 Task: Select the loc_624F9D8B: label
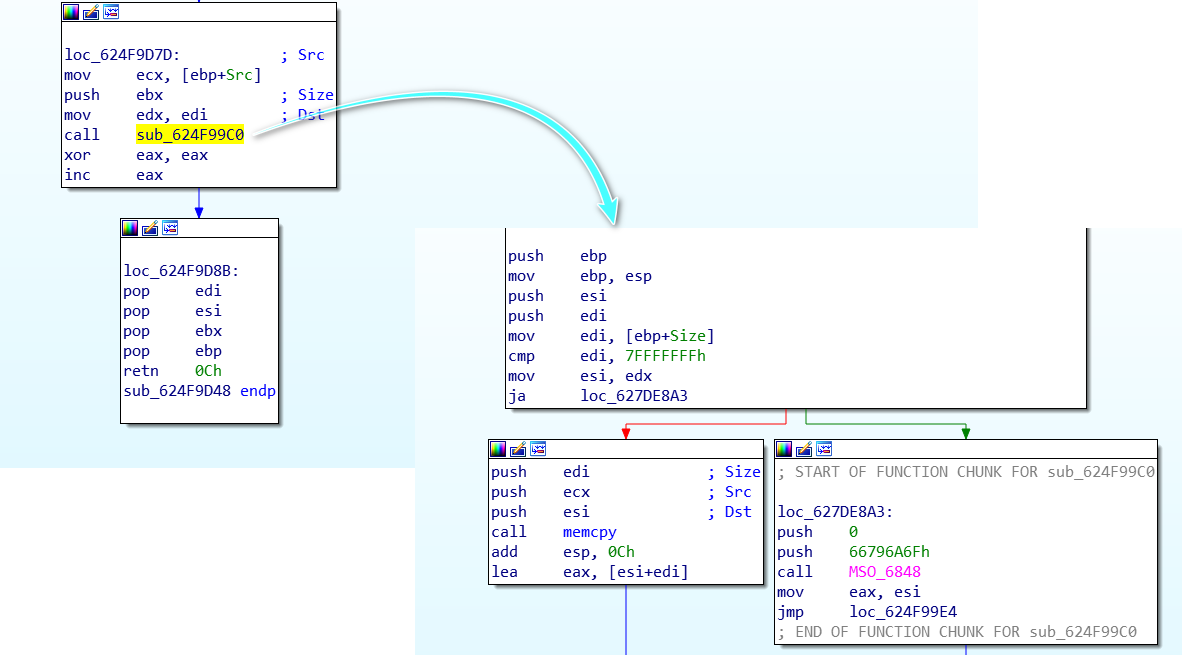point(182,271)
